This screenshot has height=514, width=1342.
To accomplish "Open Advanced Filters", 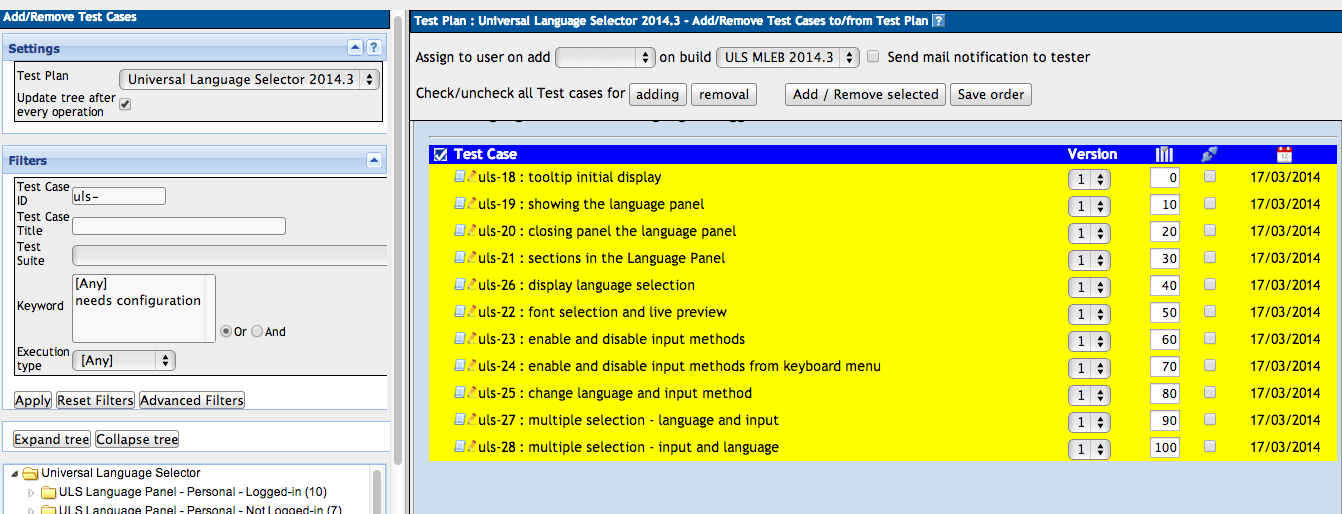I will point(192,400).
